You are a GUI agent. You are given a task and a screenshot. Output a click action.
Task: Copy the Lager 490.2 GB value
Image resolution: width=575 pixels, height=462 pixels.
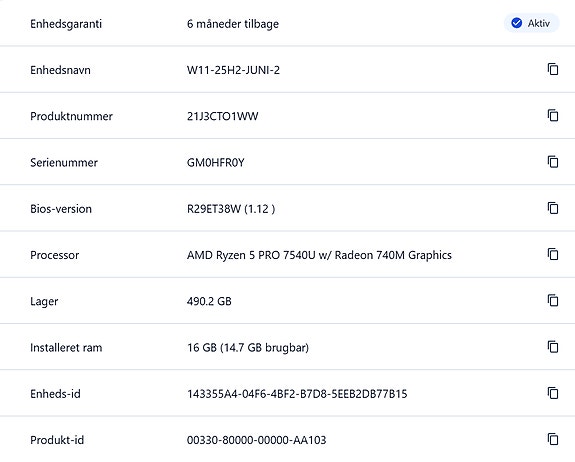click(x=553, y=301)
